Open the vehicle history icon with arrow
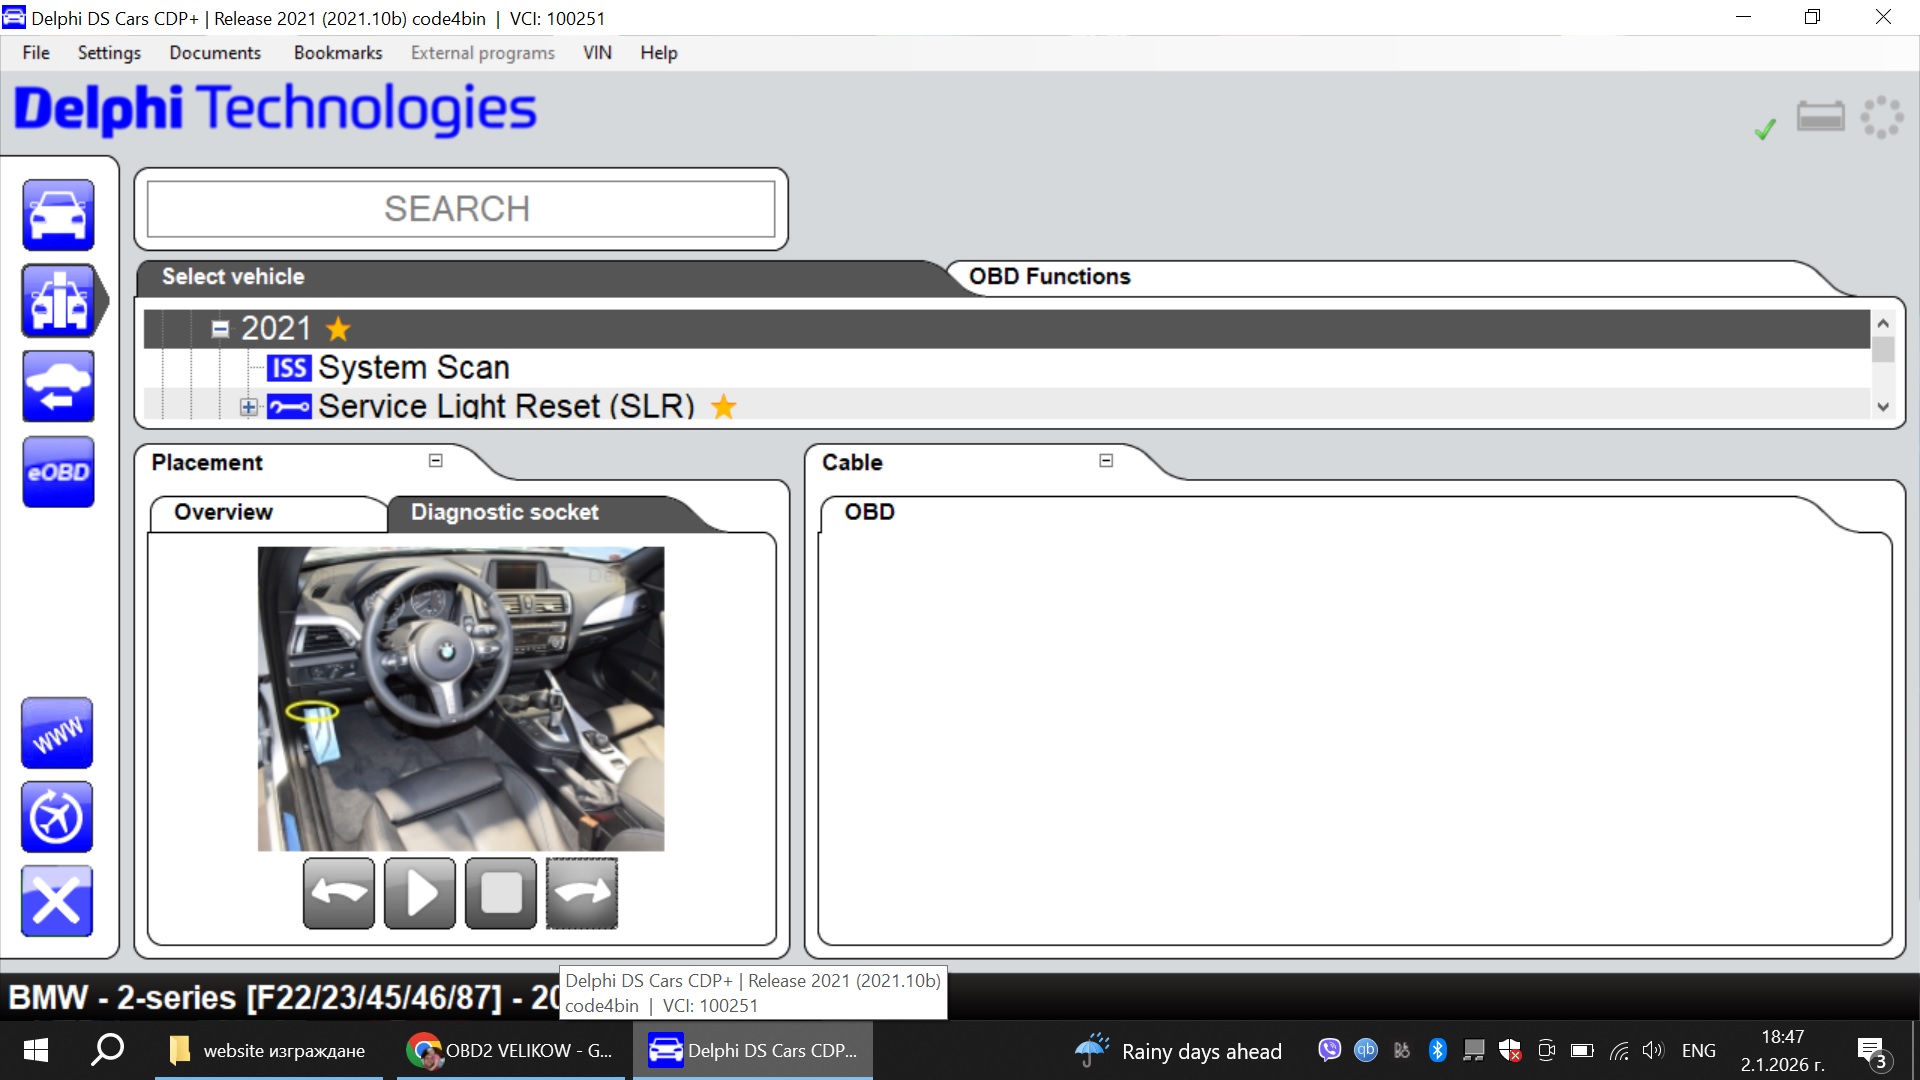The height and width of the screenshot is (1080, 1920). click(x=58, y=386)
